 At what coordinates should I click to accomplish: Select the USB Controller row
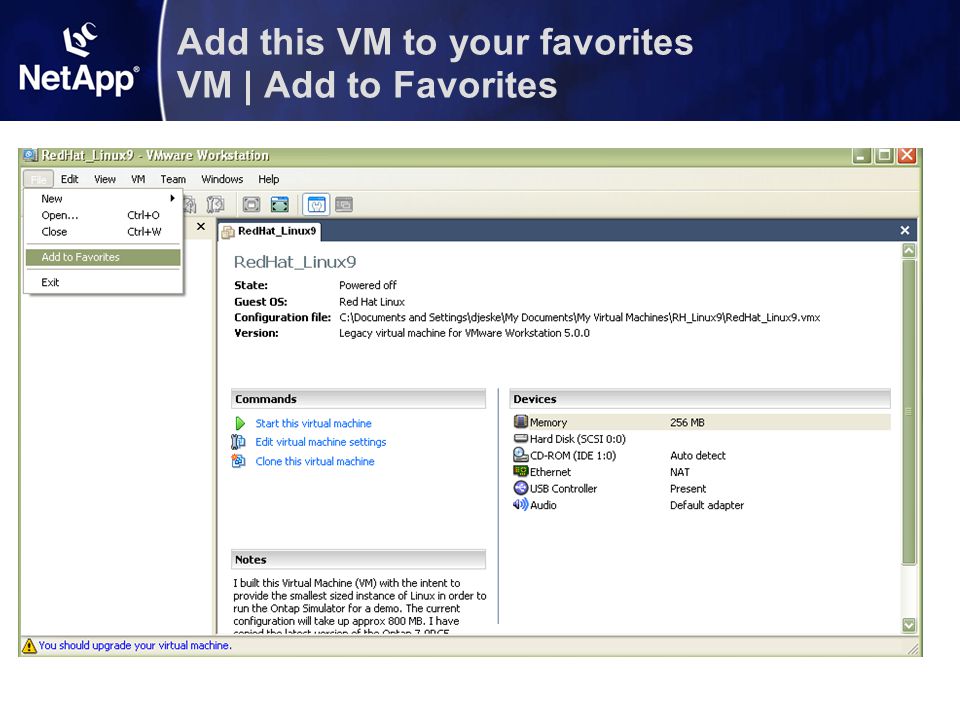[700, 488]
